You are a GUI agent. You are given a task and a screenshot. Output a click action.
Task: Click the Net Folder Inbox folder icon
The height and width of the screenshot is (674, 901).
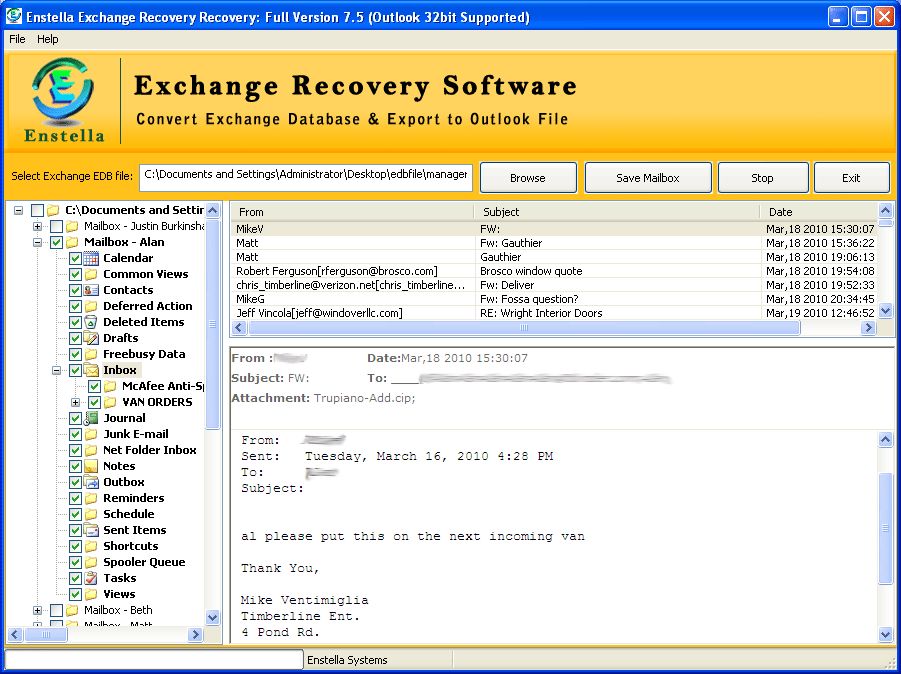tap(91, 450)
